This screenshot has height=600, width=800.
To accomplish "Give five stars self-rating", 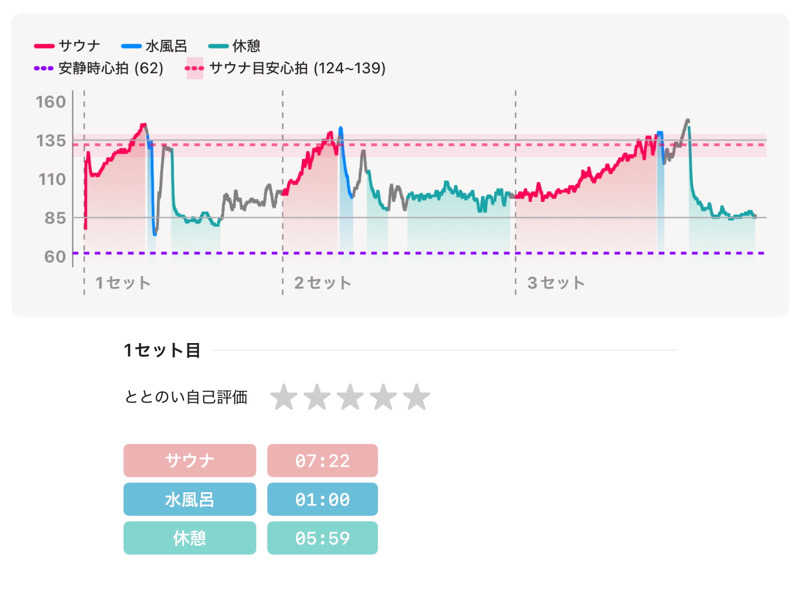I will [416, 397].
